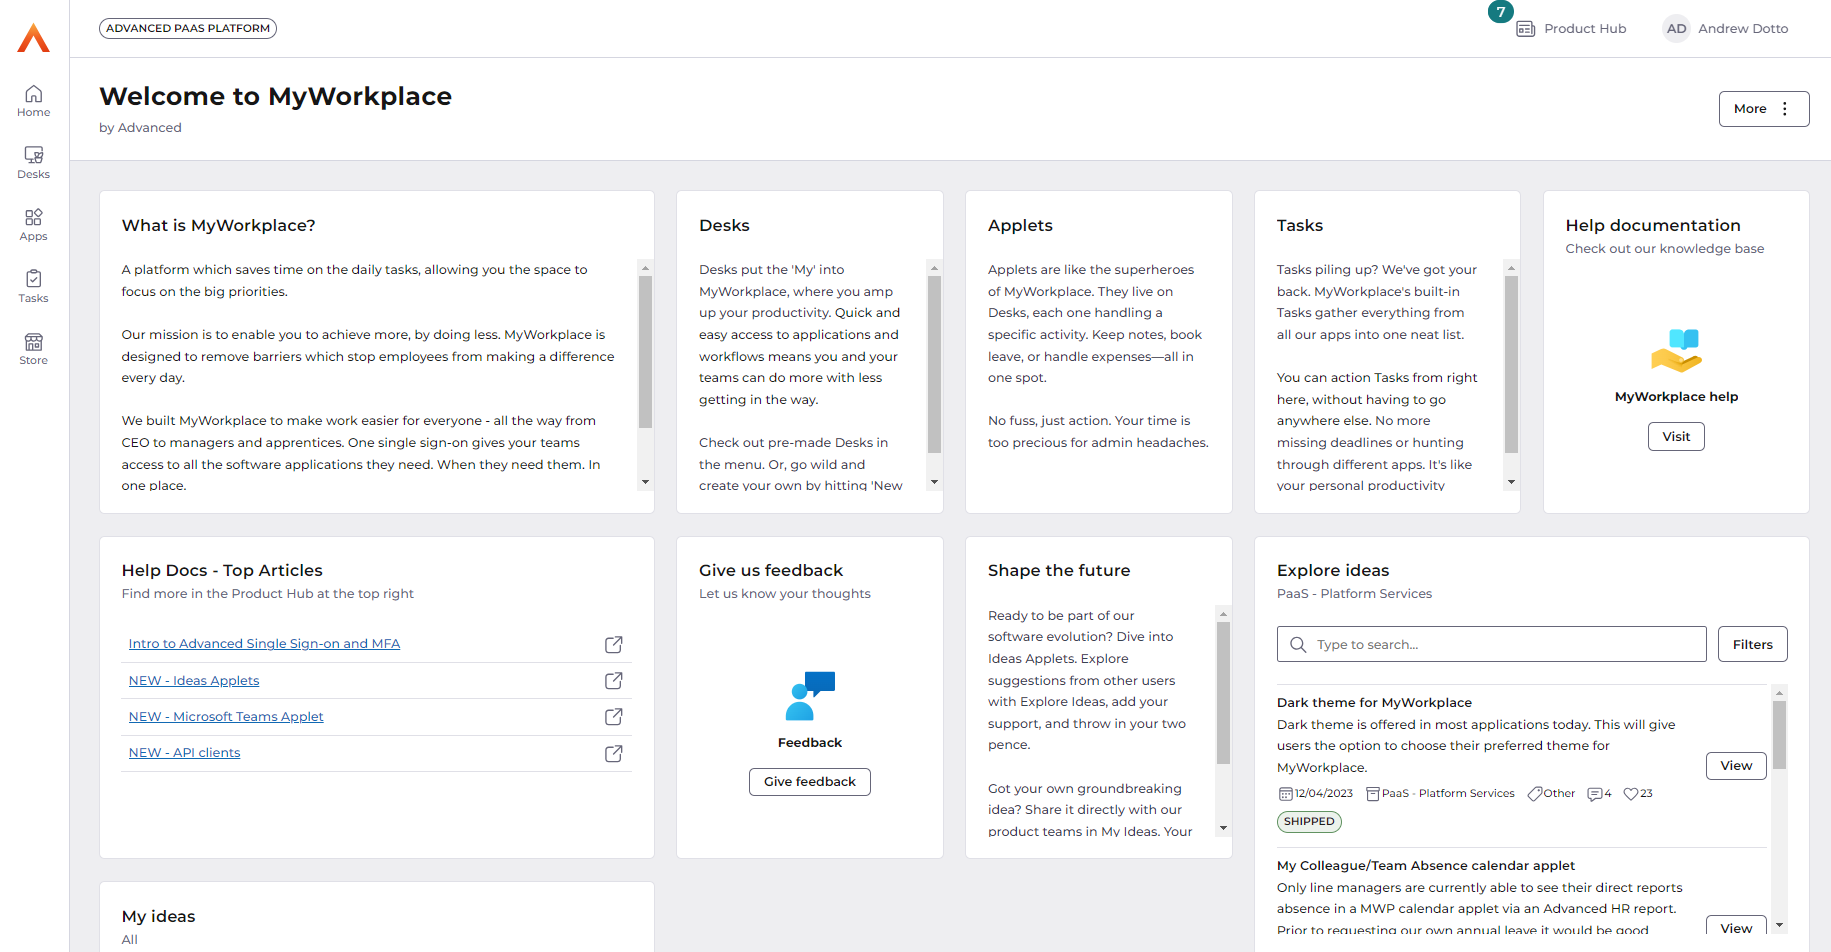Click the 12/04/2023 date text
Screen dimensions: 1831x952
1324,794
